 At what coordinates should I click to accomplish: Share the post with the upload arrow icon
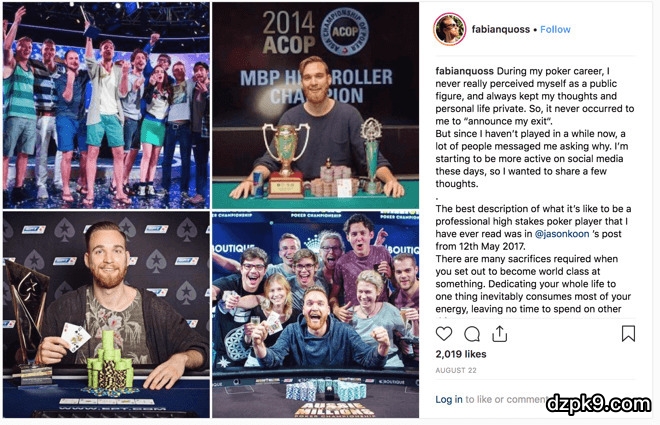[x=499, y=334]
